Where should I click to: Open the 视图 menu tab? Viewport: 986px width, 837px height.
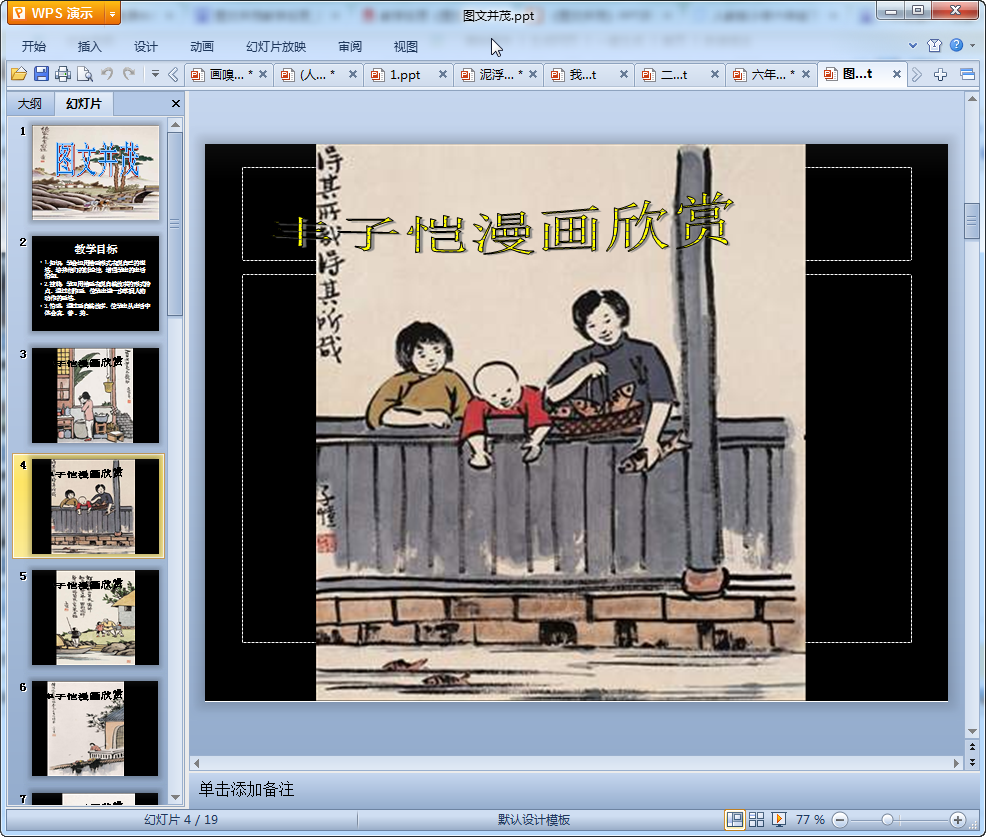click(406, 47)
